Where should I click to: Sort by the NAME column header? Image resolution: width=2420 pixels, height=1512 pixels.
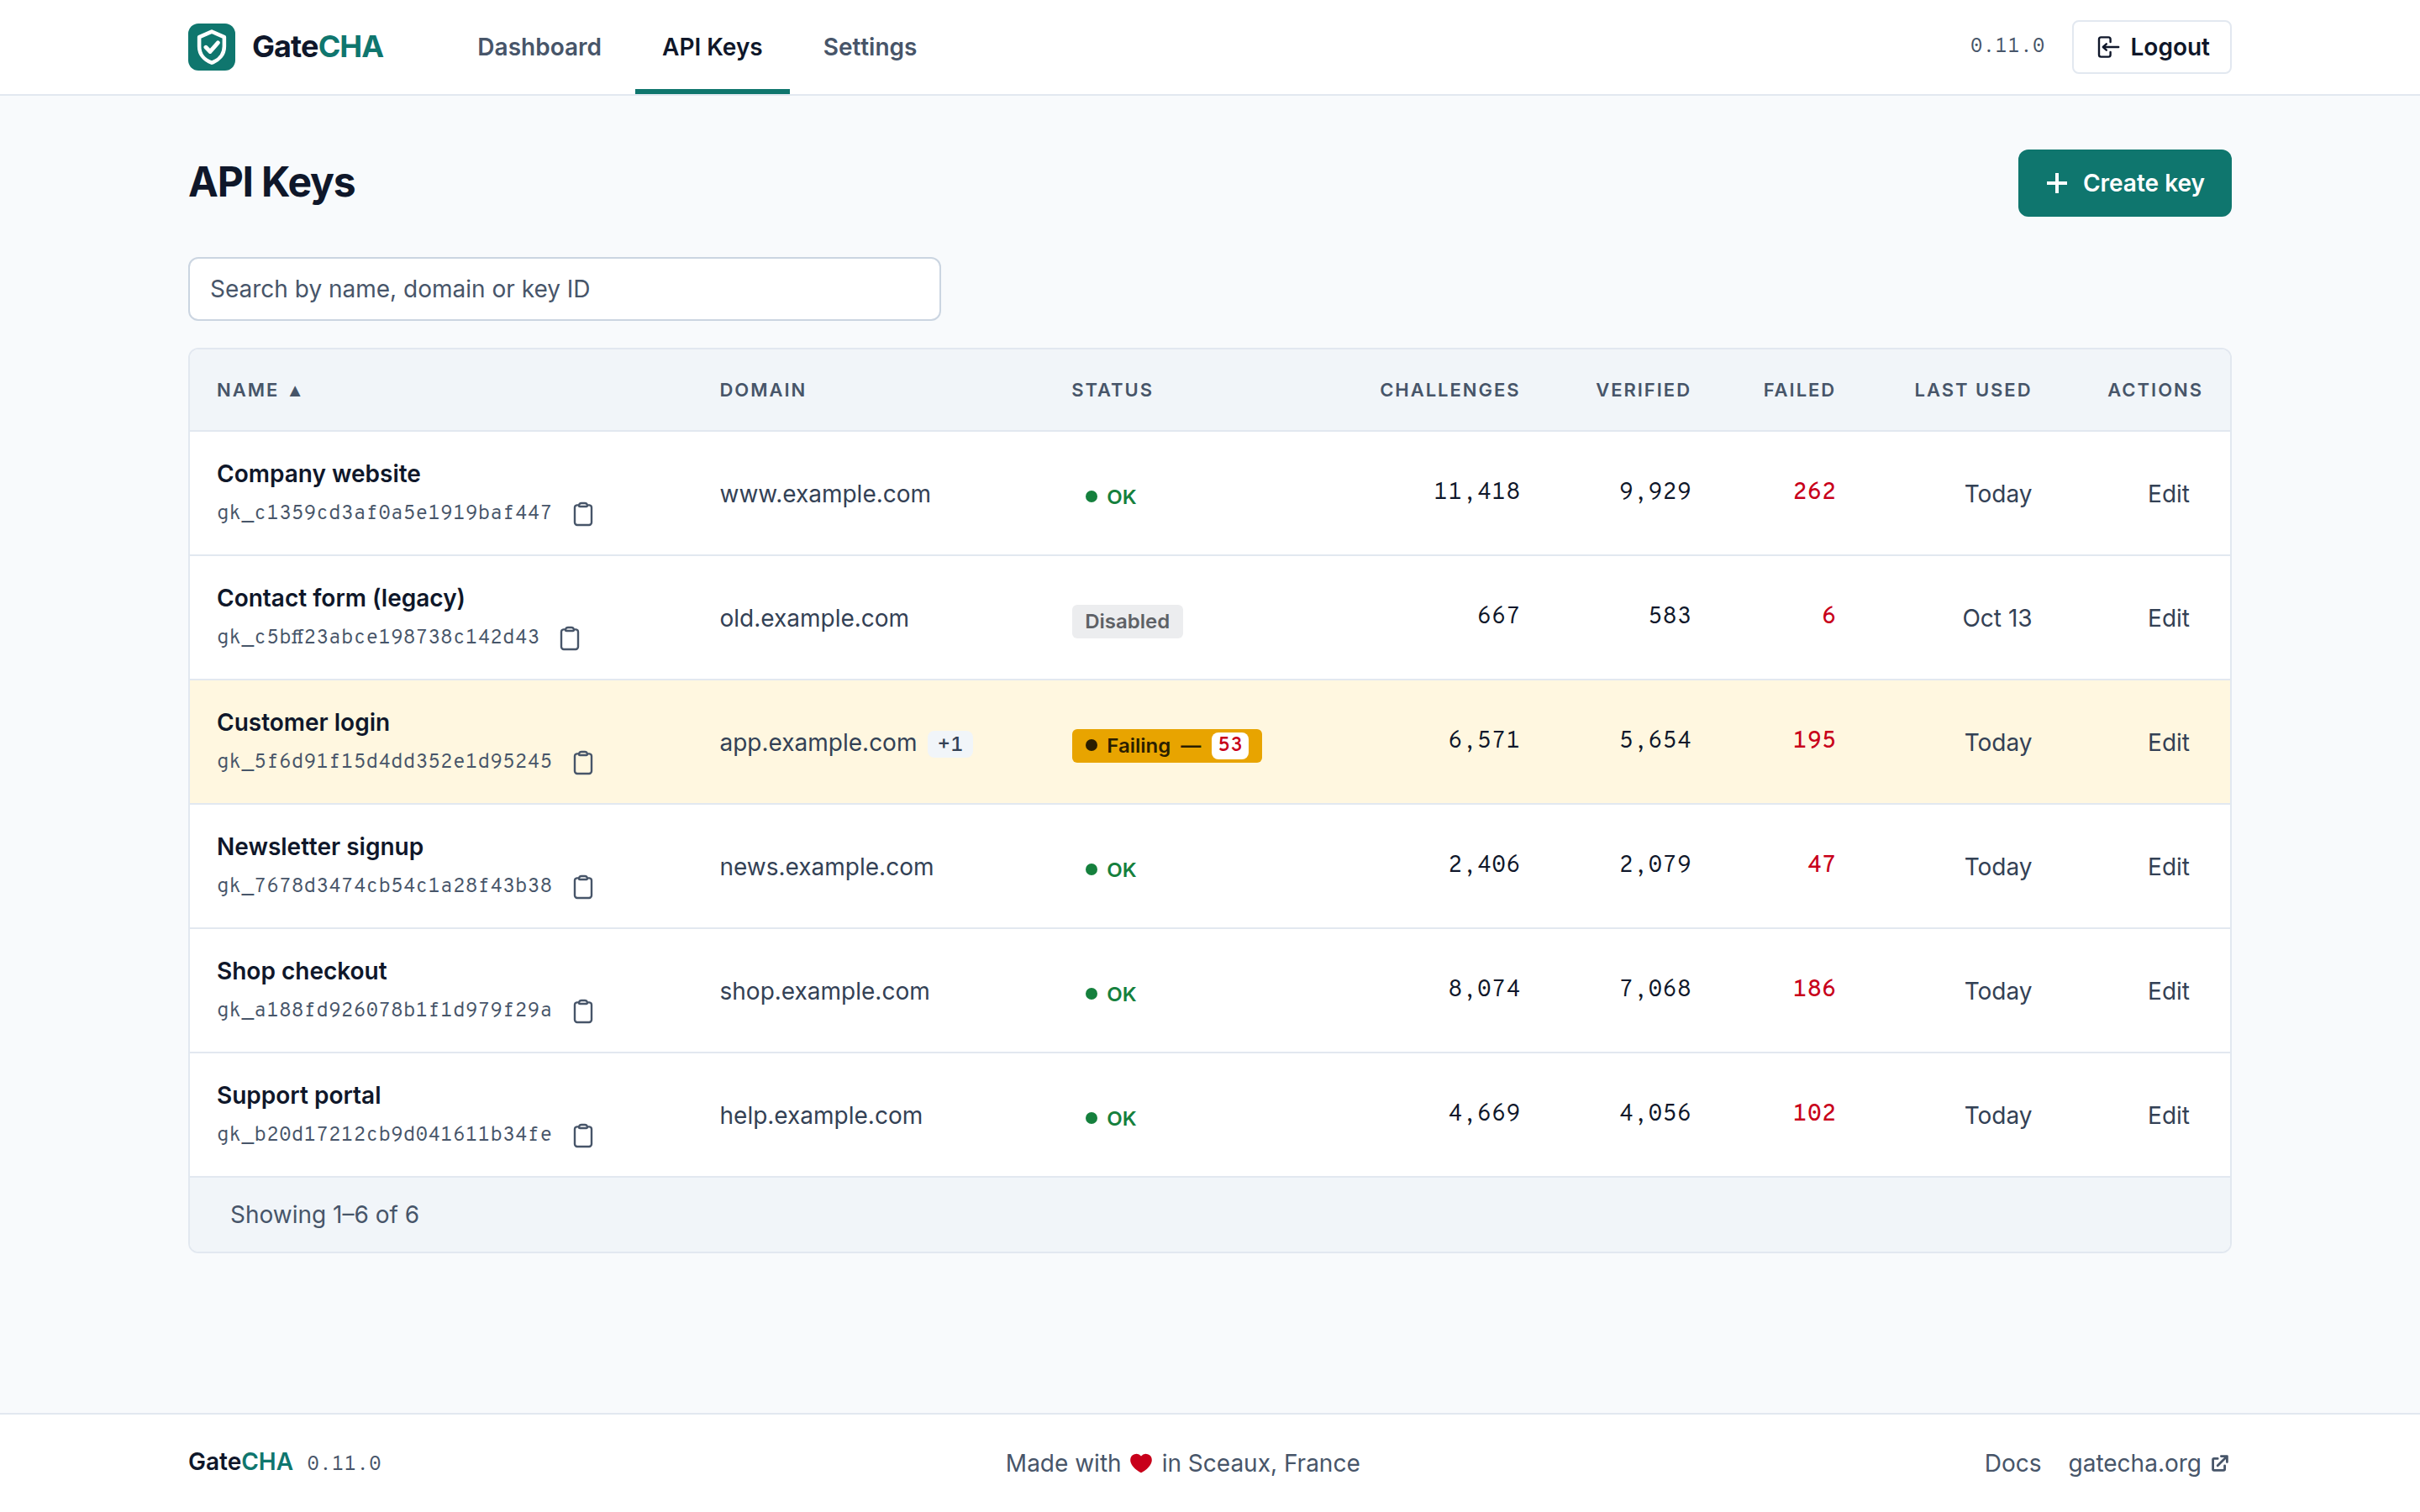coord(259,390)
